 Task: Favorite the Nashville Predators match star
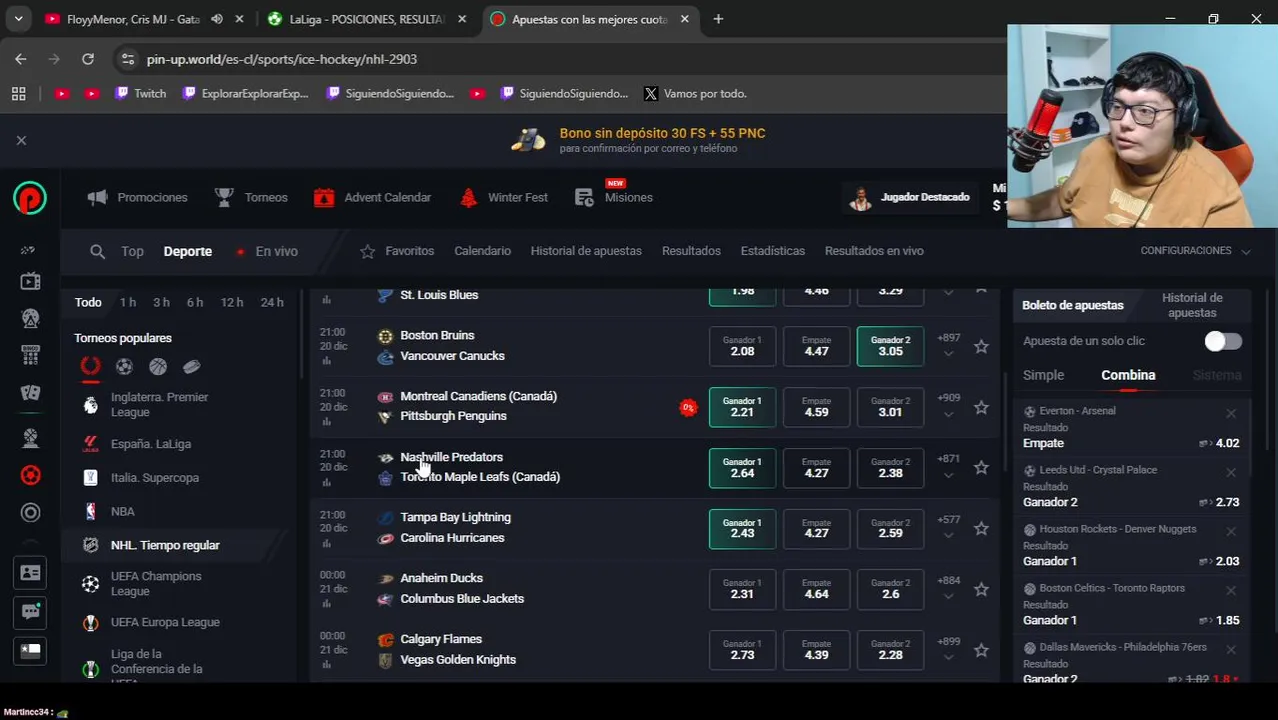pyautogui.click(x=981, y=468)
